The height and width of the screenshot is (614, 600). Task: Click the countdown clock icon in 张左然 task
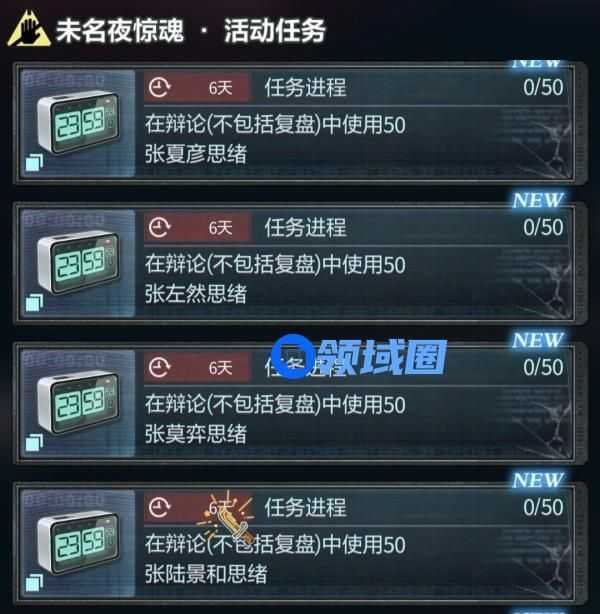click(x=159, y=228)
